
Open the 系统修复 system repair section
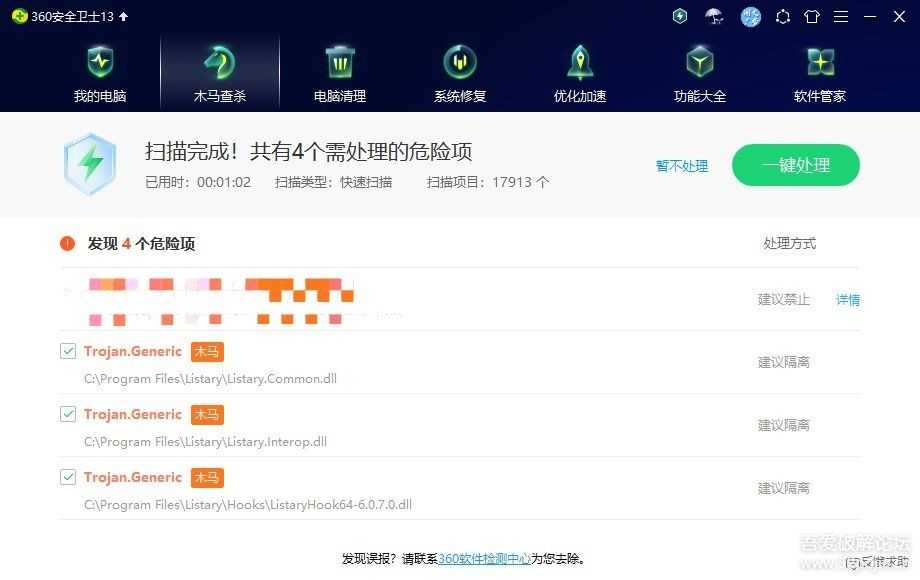(x=460, y=74)
